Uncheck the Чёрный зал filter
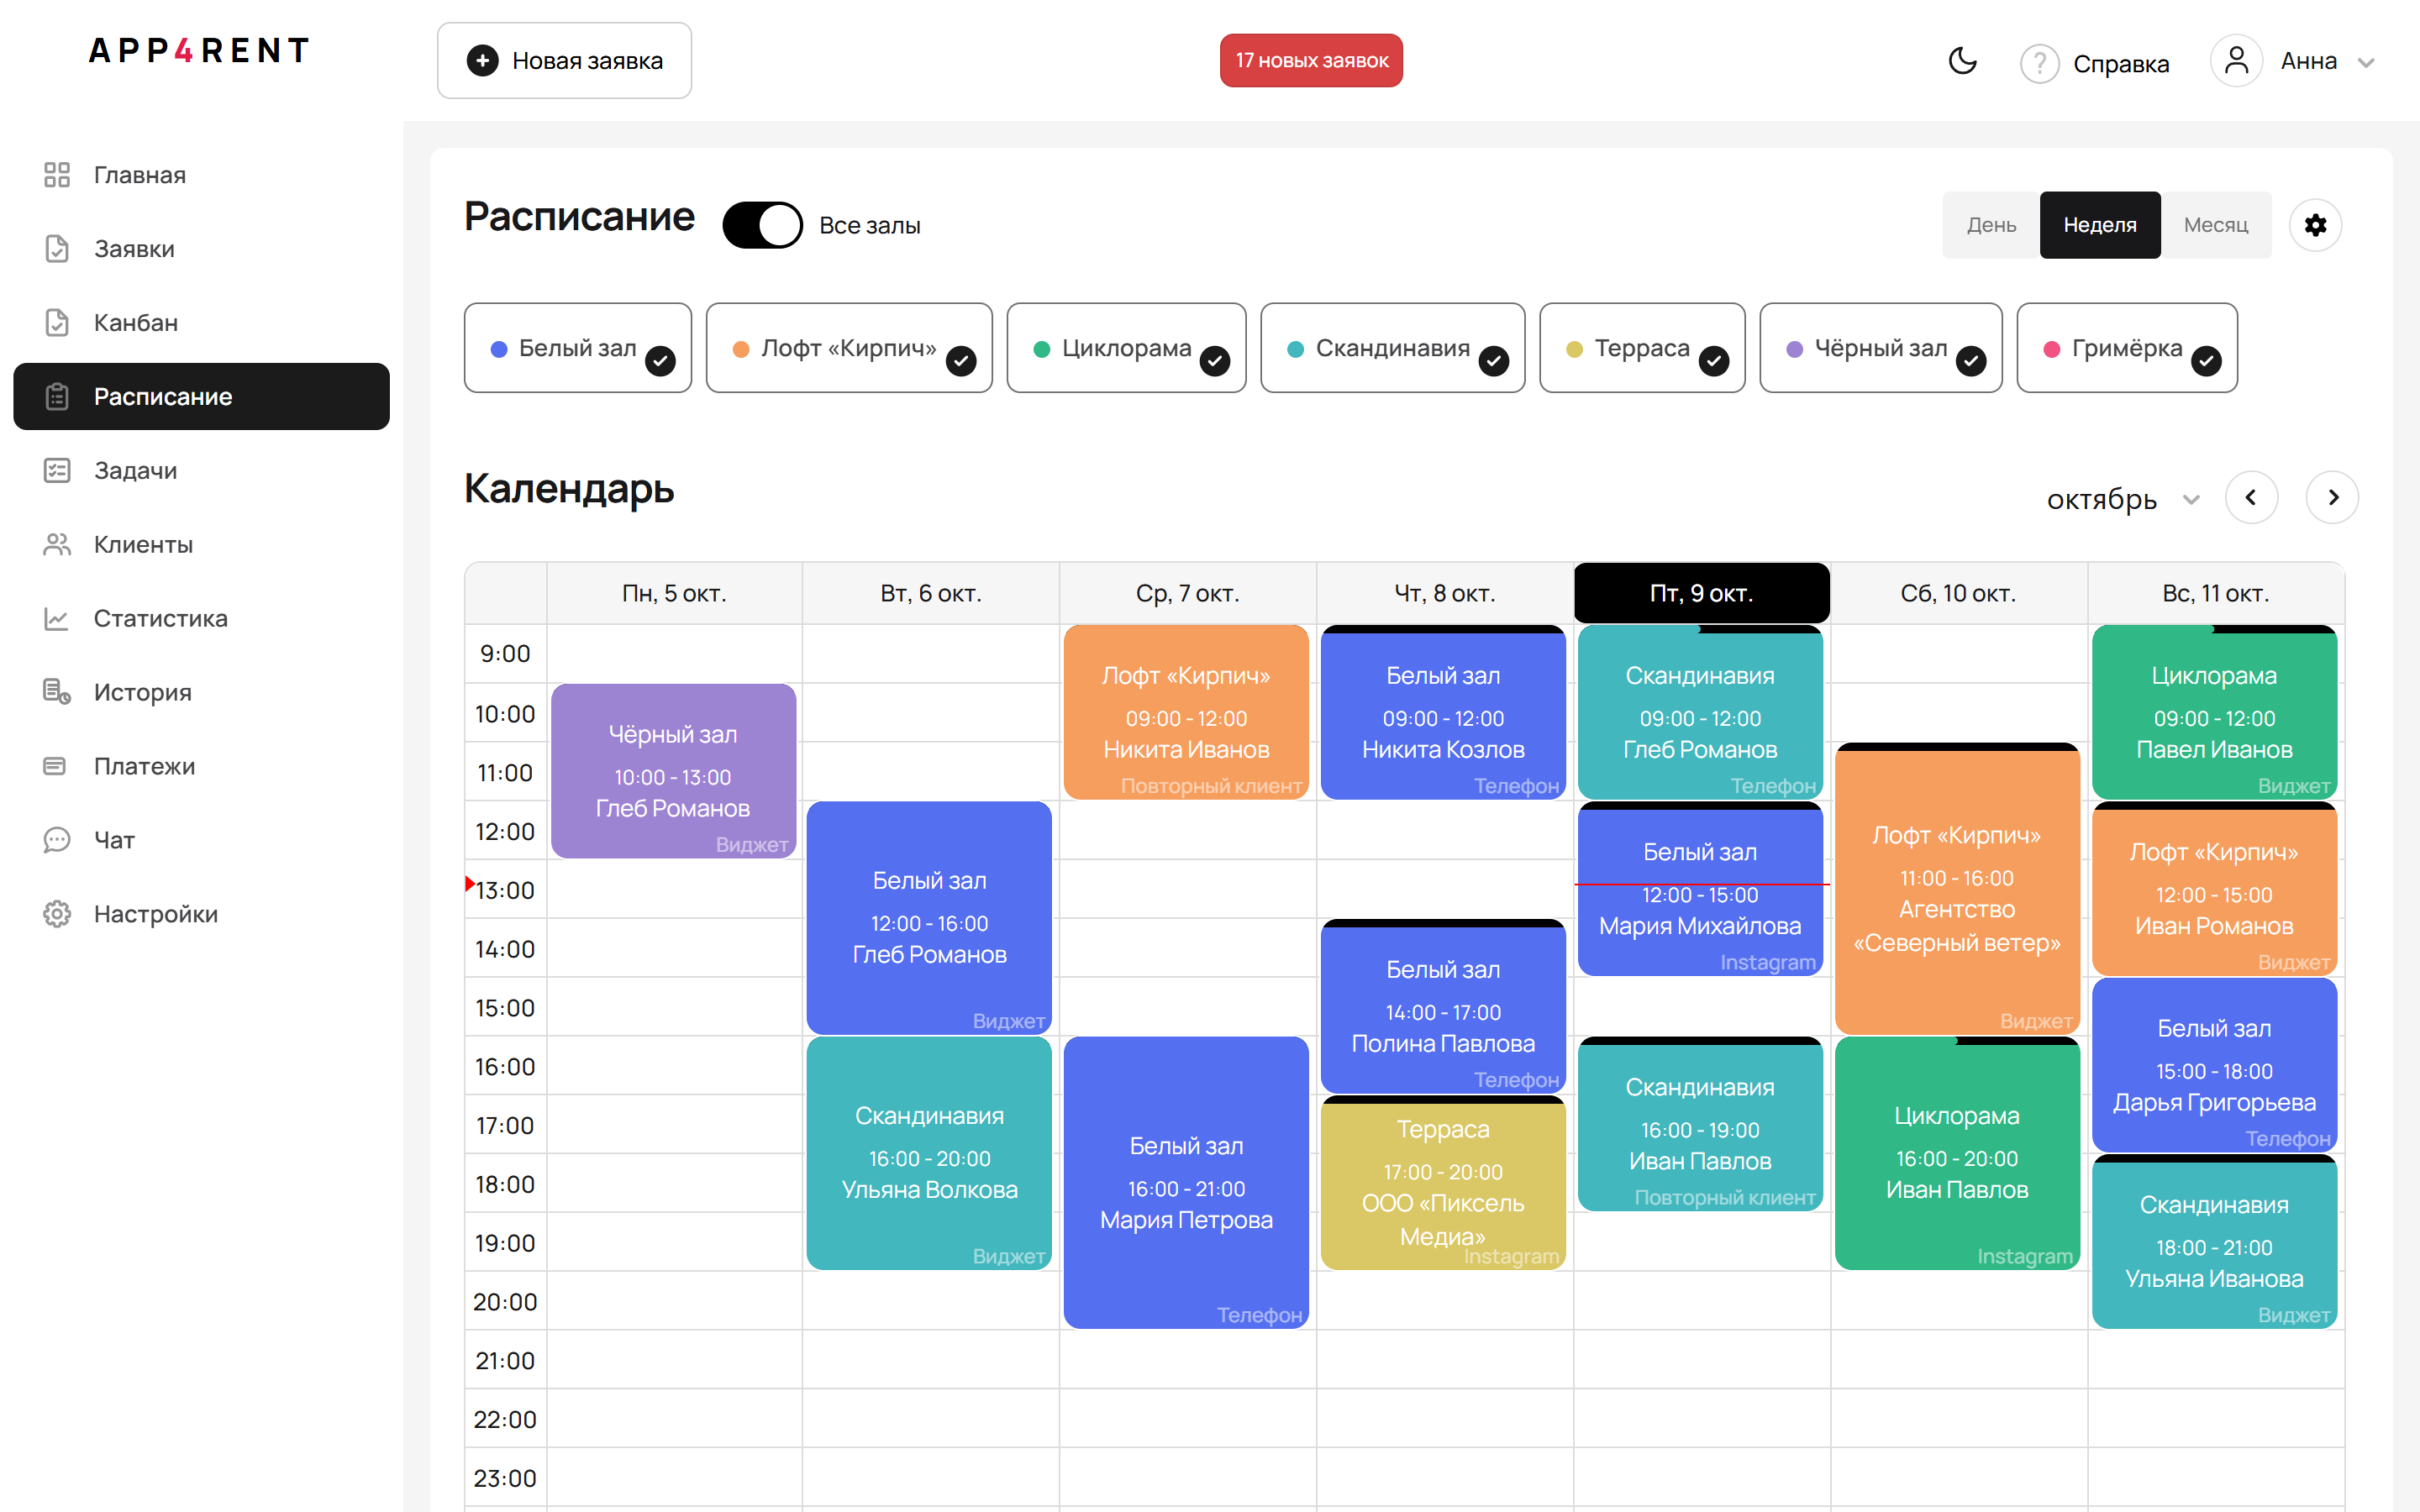This screenshot has height=1512, width=2420. 1881,348
